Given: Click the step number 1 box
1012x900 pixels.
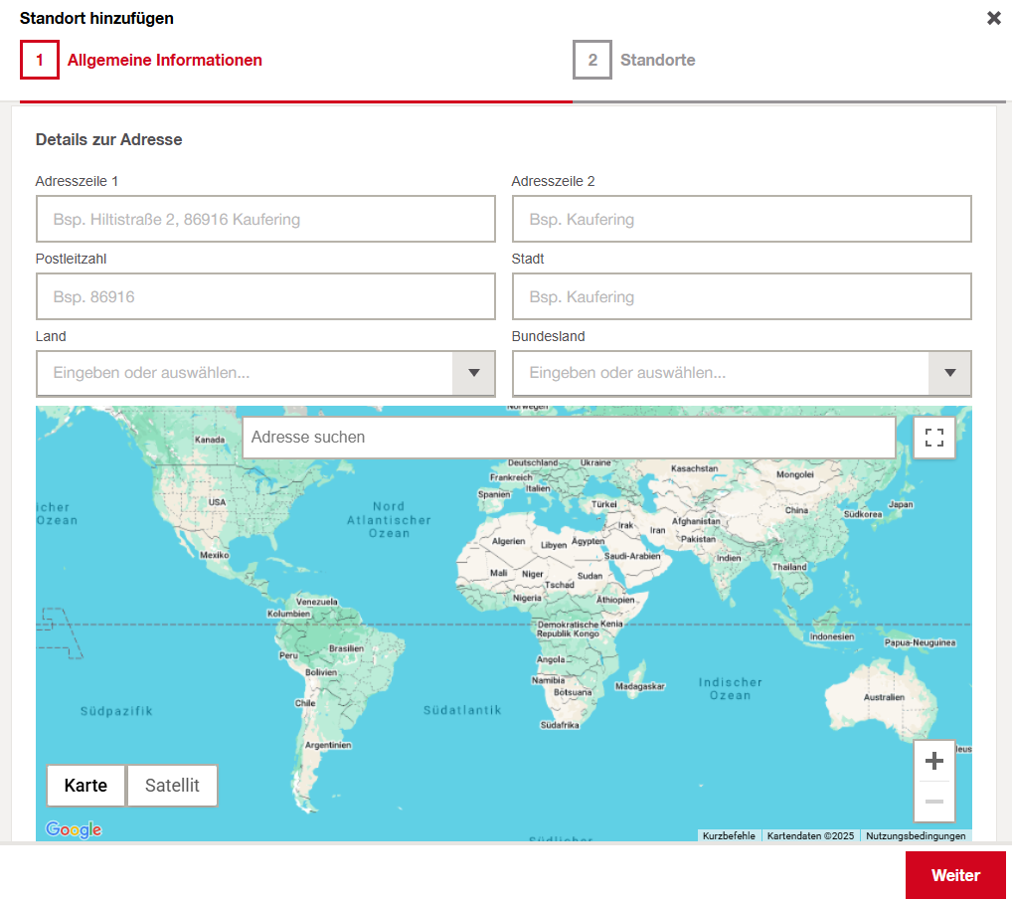Looking at the screenshot, I should (39, 60).
